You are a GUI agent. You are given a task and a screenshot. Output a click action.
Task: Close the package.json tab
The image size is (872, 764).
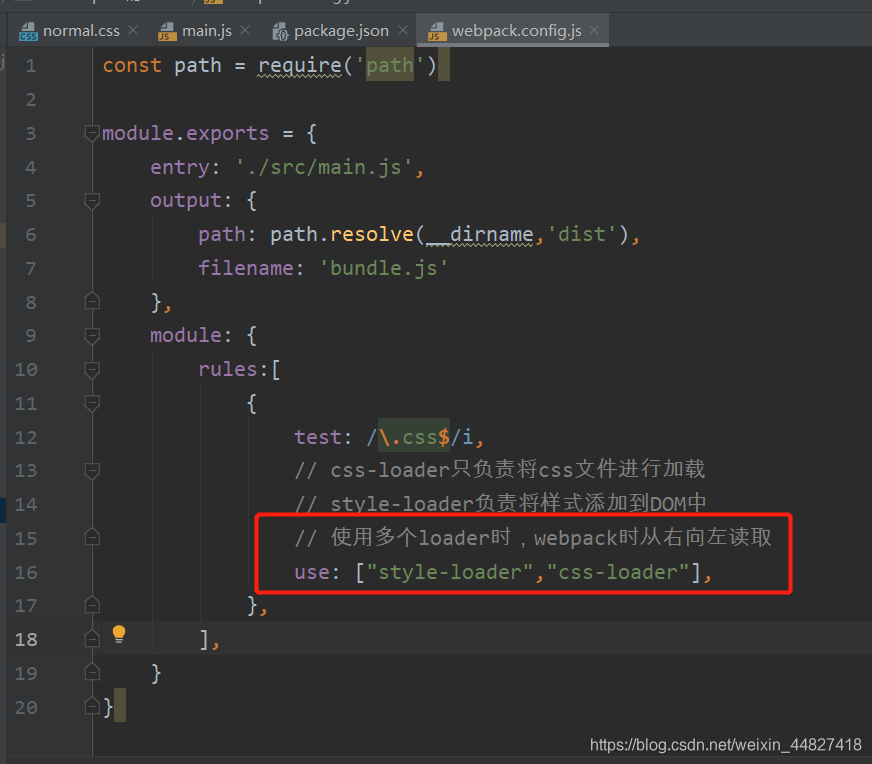(403, 30)
